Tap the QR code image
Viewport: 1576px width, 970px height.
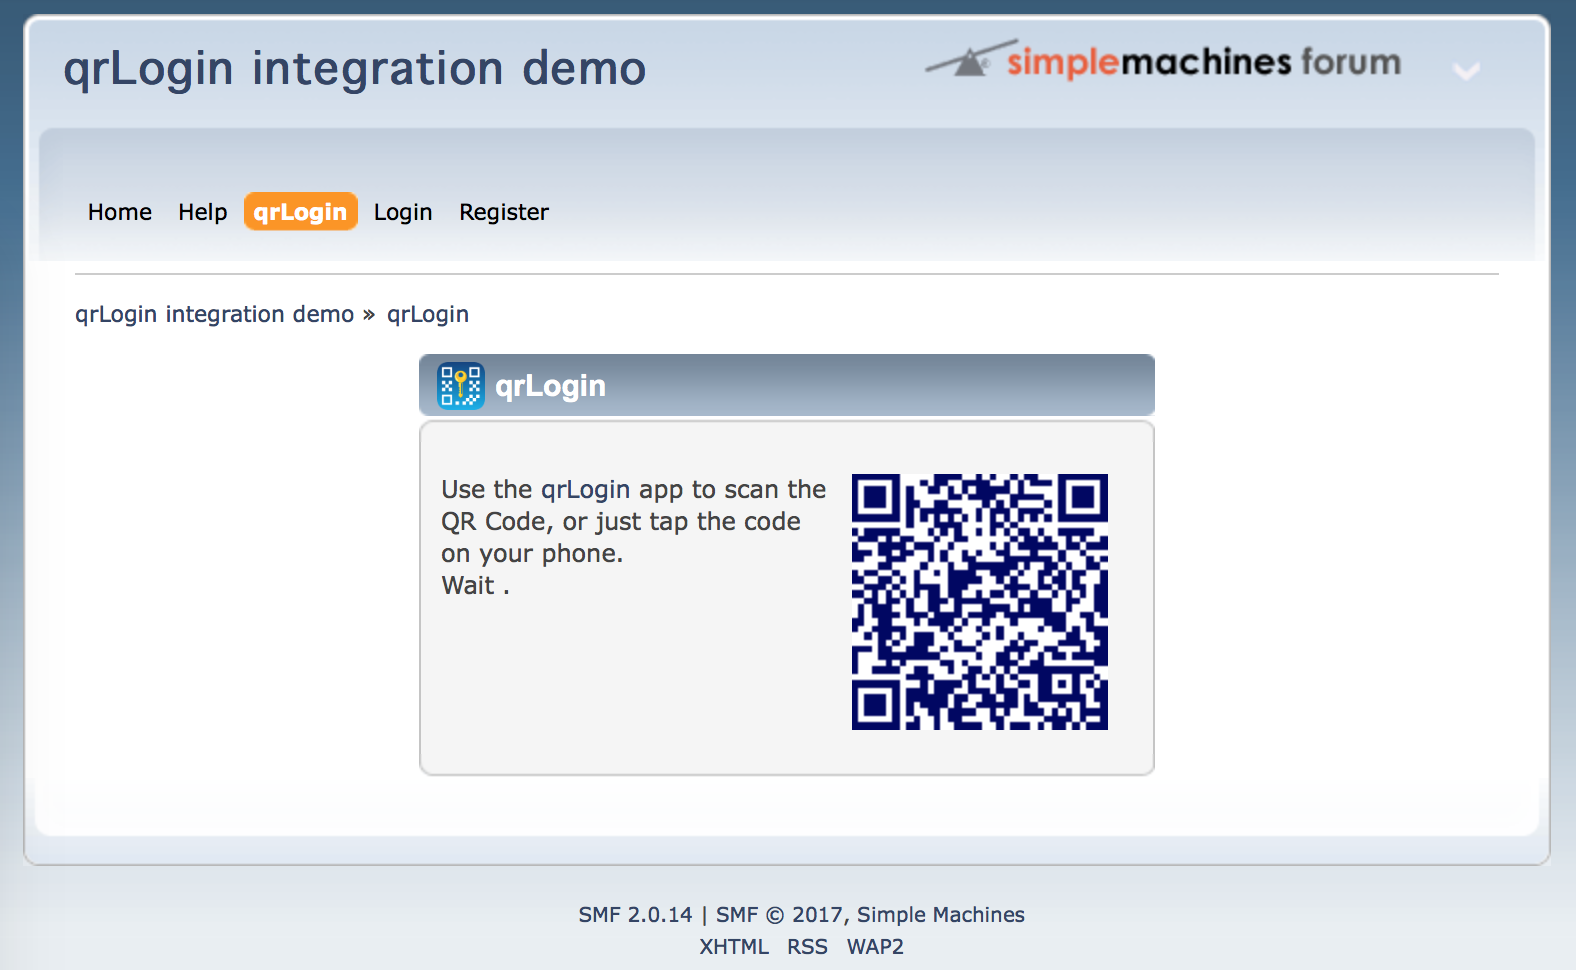980,602
